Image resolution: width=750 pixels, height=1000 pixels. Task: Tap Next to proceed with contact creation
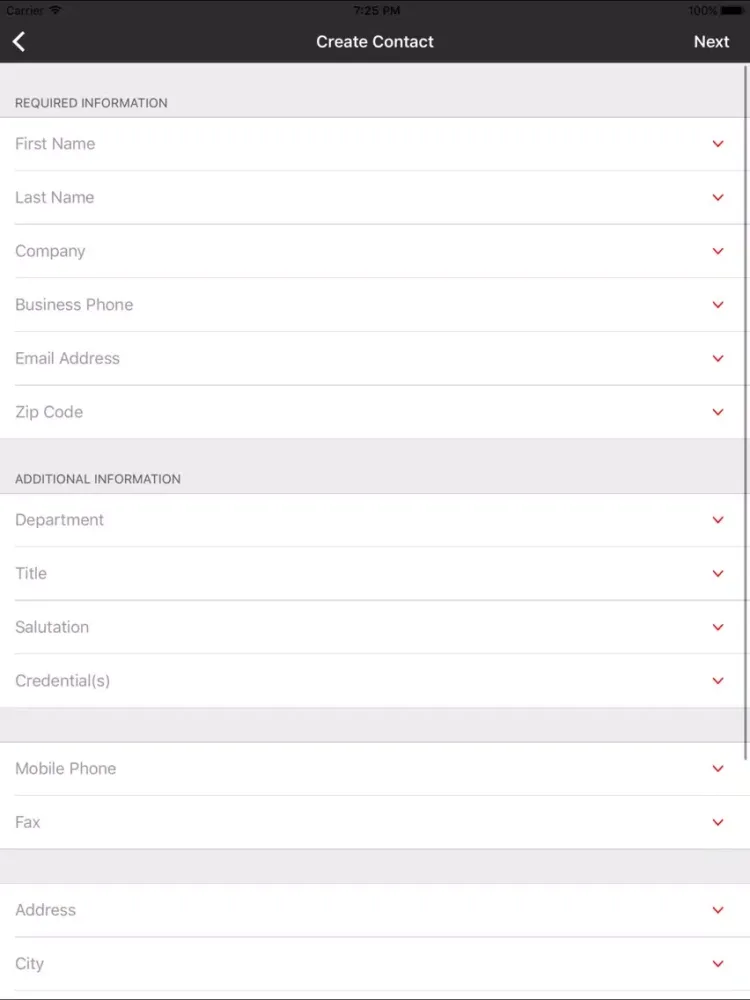coord(711,41)
